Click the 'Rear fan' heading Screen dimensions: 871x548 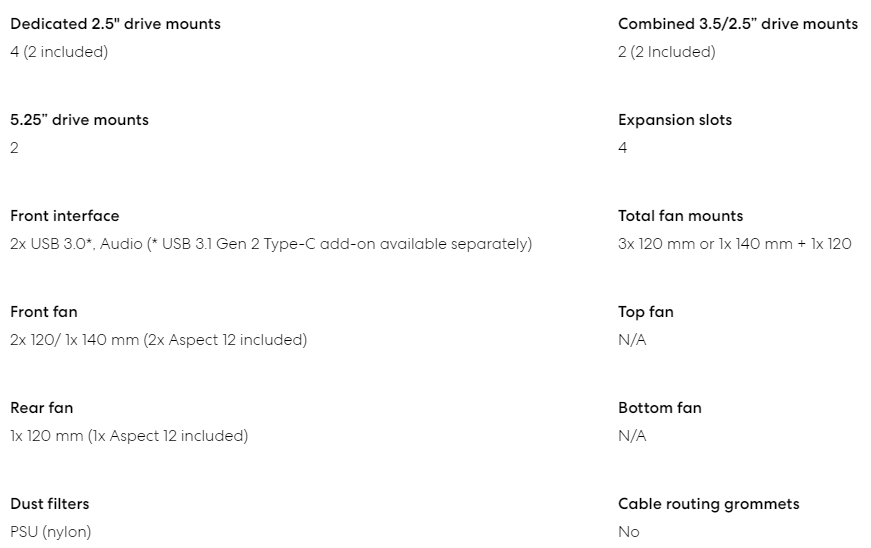(41, 408)
